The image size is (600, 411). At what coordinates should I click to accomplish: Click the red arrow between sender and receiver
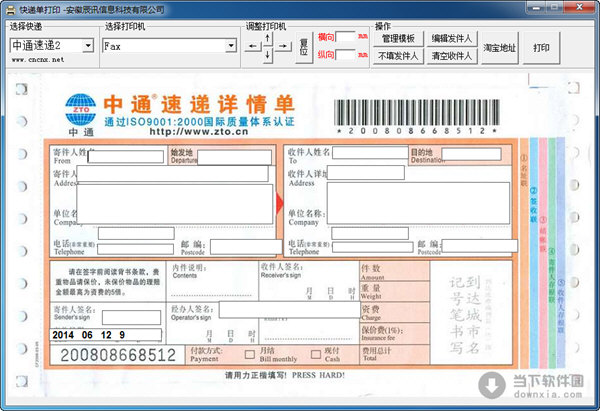(x=280, y=203)
